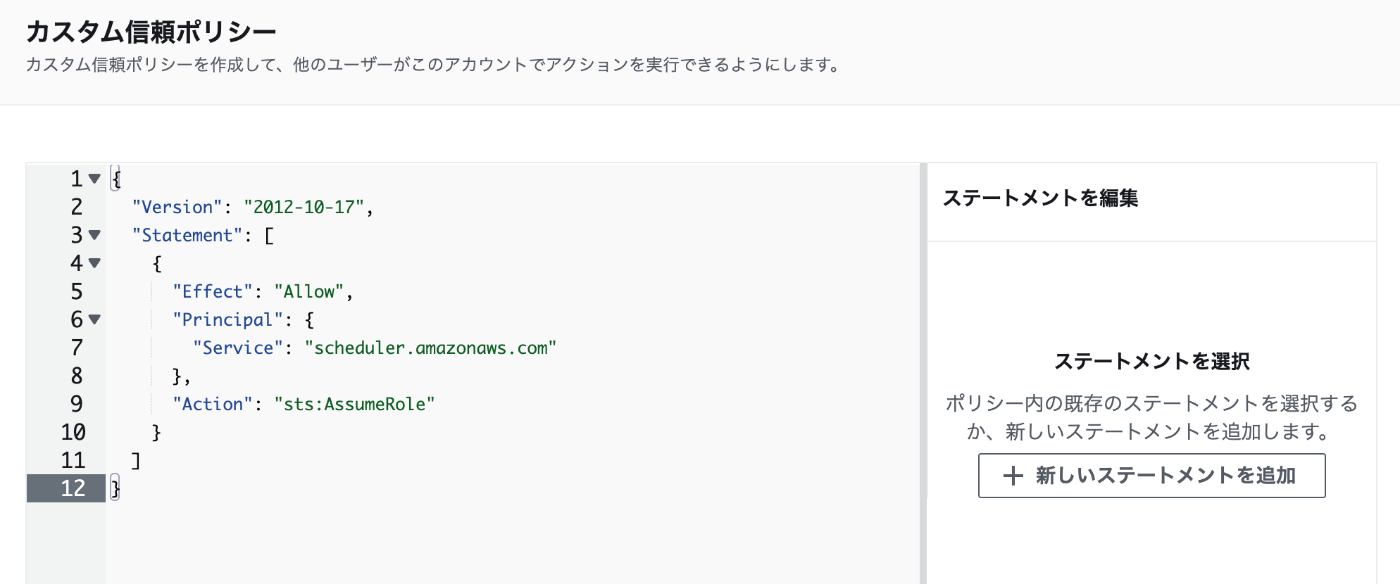Click the ステートメントを編集 panel header
1400x584 pixels.
(x=1040, y=198)
